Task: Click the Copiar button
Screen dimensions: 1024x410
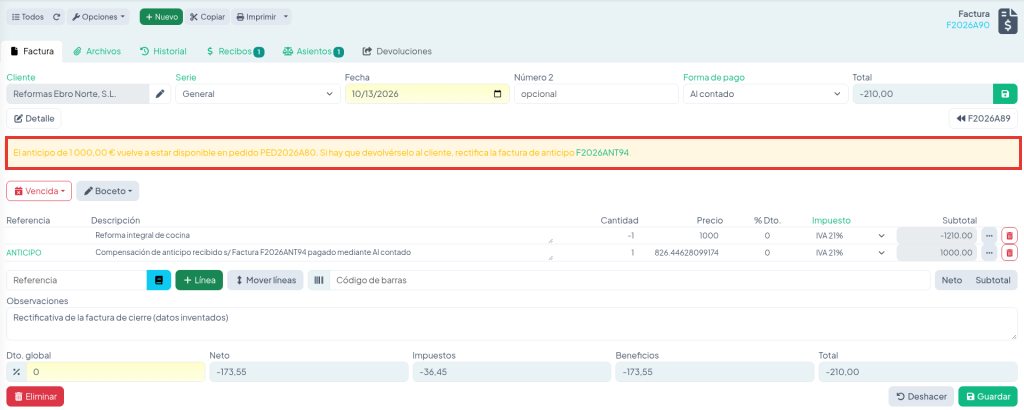Action: [207, 17]
